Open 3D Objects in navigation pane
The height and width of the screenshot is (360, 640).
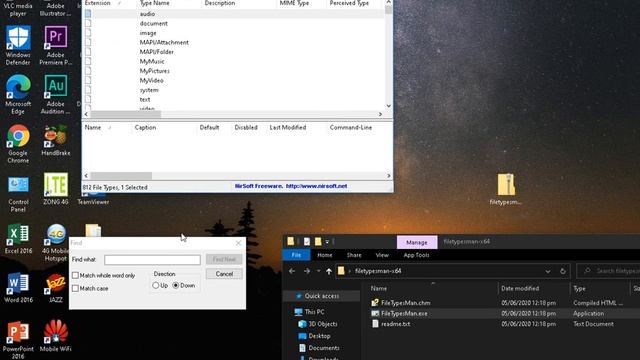[x=322, y=324]
